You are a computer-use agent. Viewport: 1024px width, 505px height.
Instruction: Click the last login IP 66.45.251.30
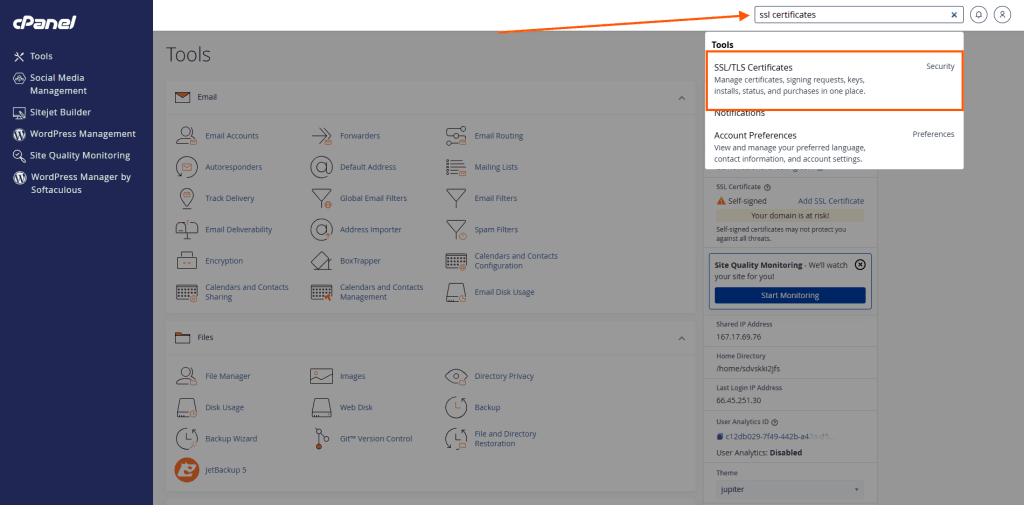pyautogui.click(x=739, y=400)
